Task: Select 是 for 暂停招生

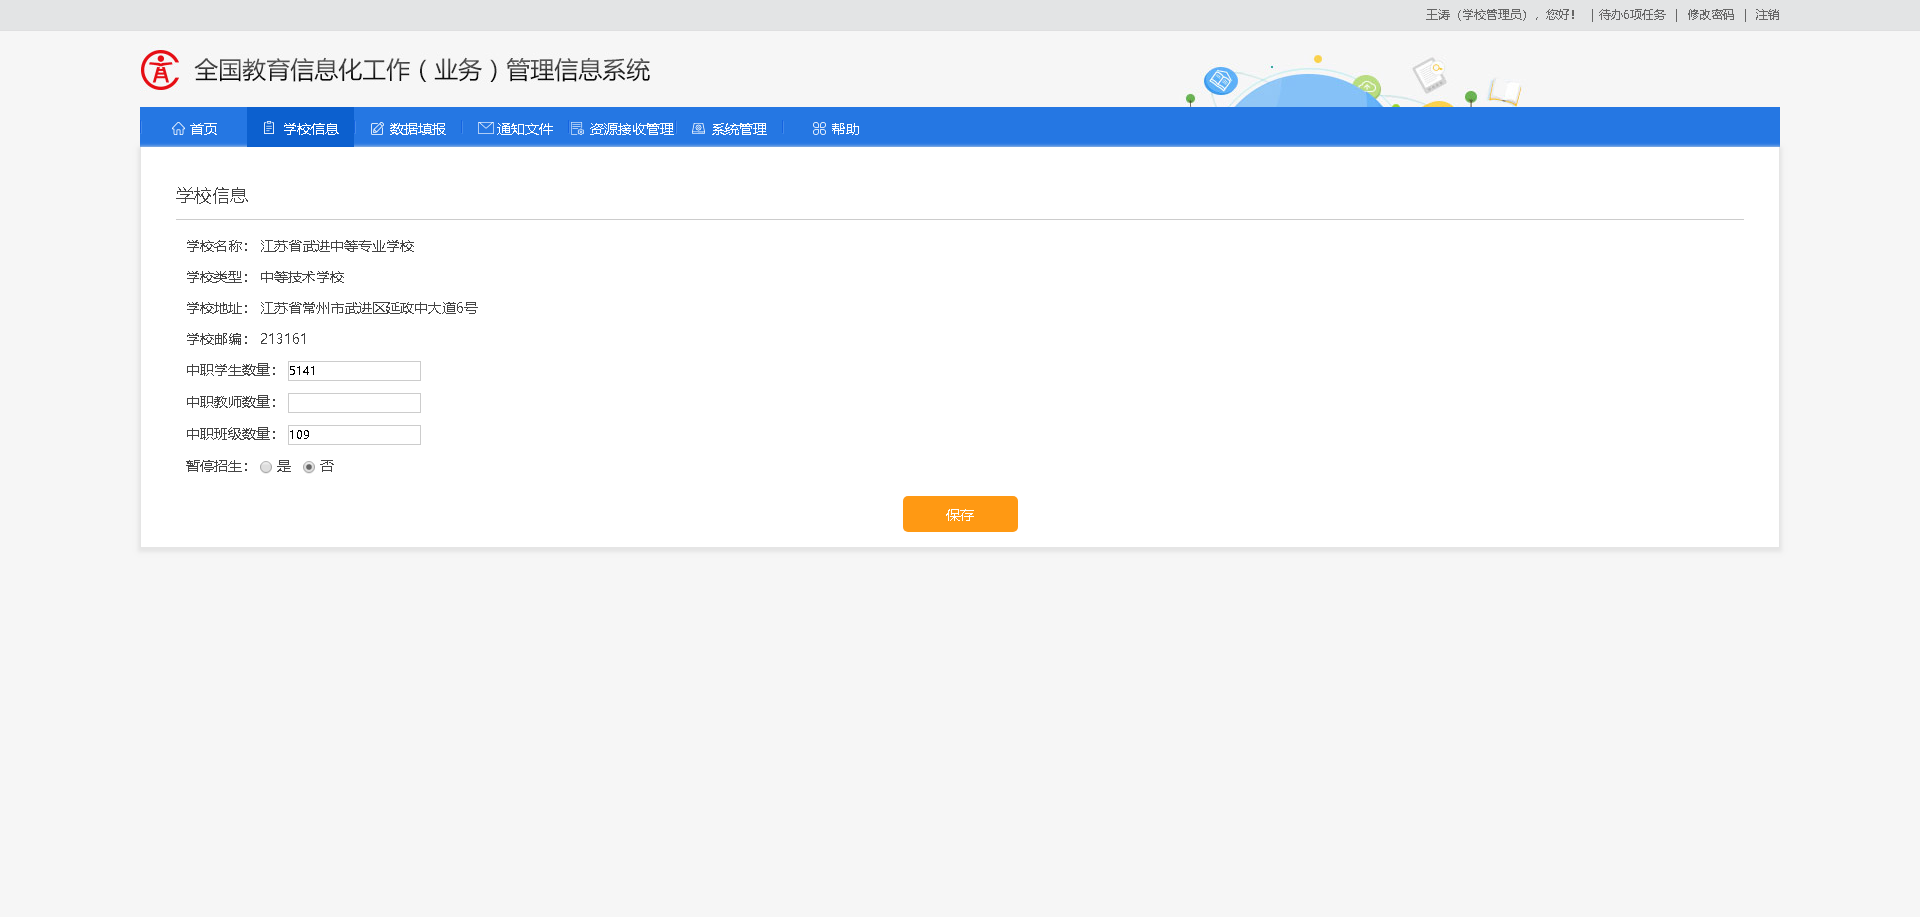Action: (x=265, y=467)
